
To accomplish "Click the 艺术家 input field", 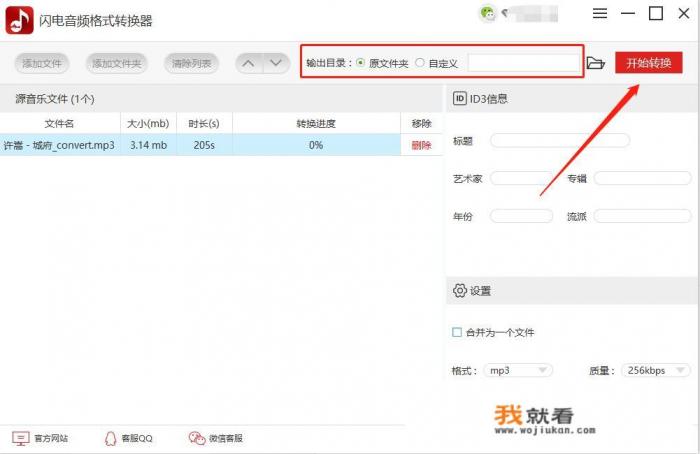I will pyautogui.click(x=521, y=179).
